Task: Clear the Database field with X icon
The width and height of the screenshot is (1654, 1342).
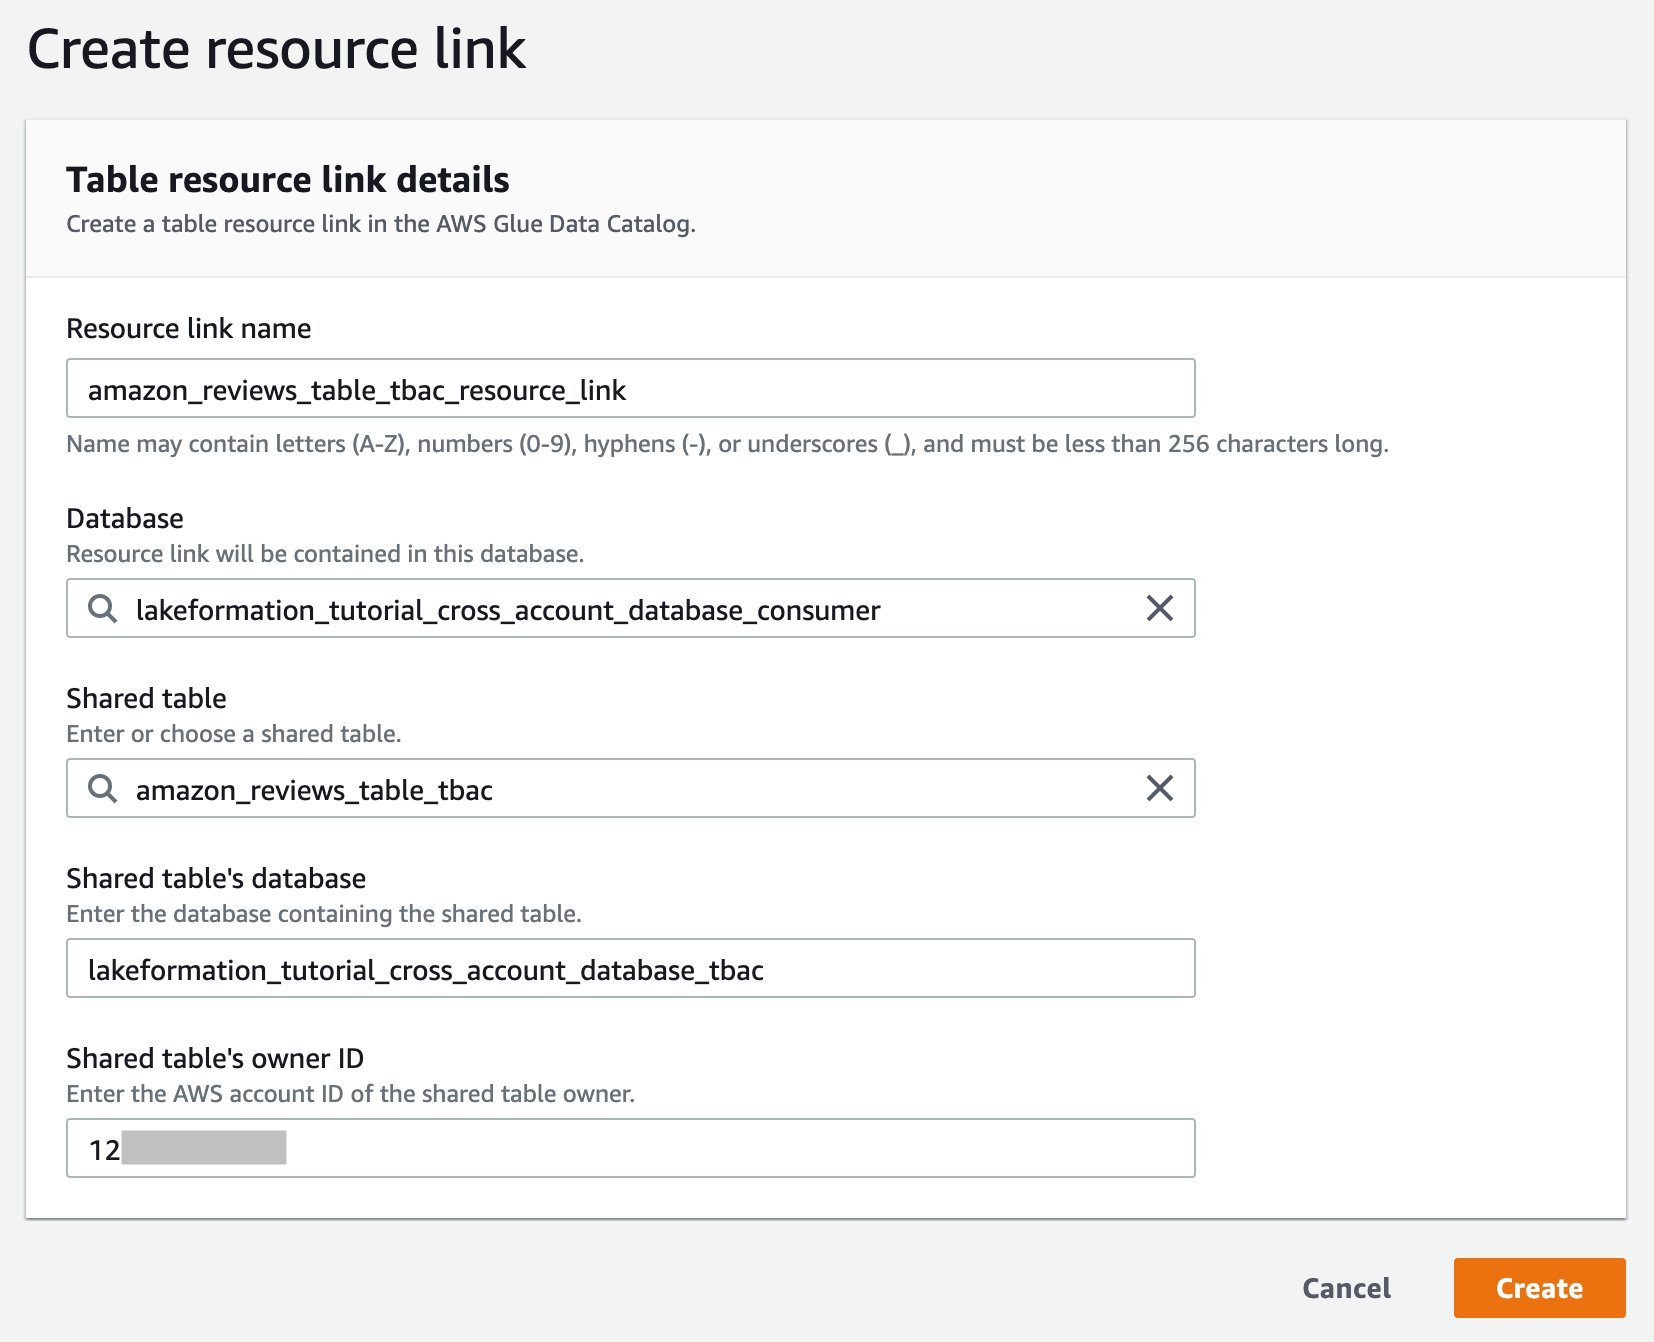Action: (x=1159, y=608)
